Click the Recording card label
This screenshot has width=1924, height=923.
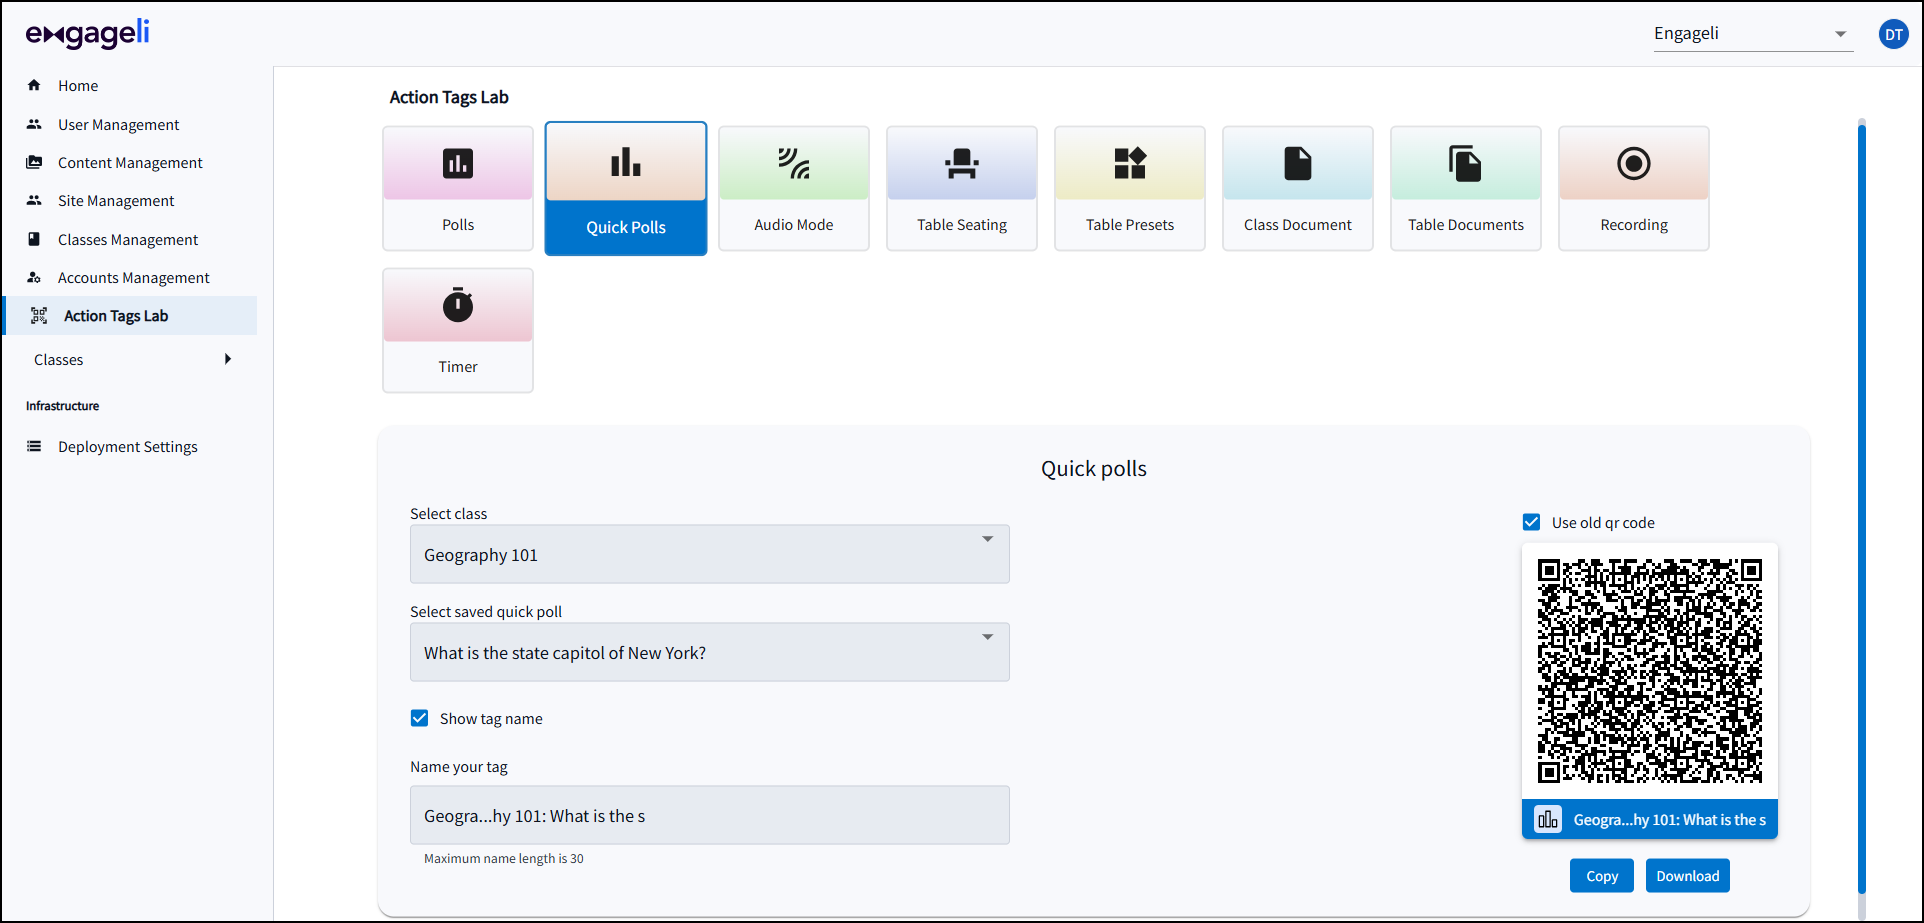coord(1634,225)
